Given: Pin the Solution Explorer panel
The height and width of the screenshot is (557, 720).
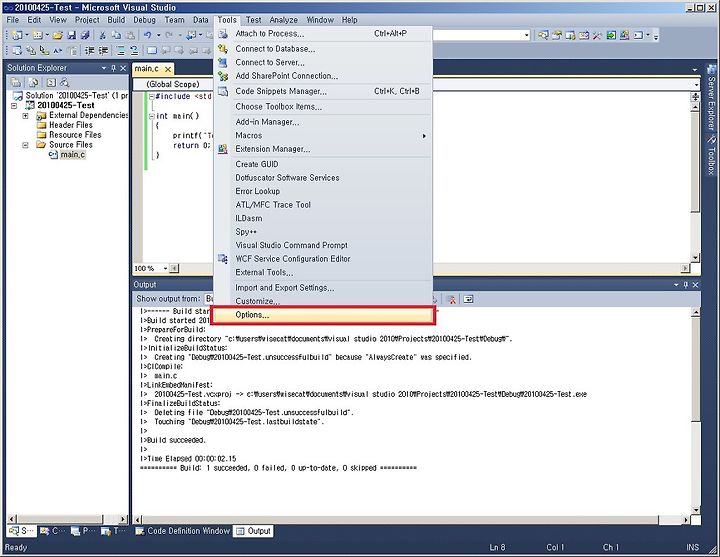Looking at the screenshot, I should [113, 68].
